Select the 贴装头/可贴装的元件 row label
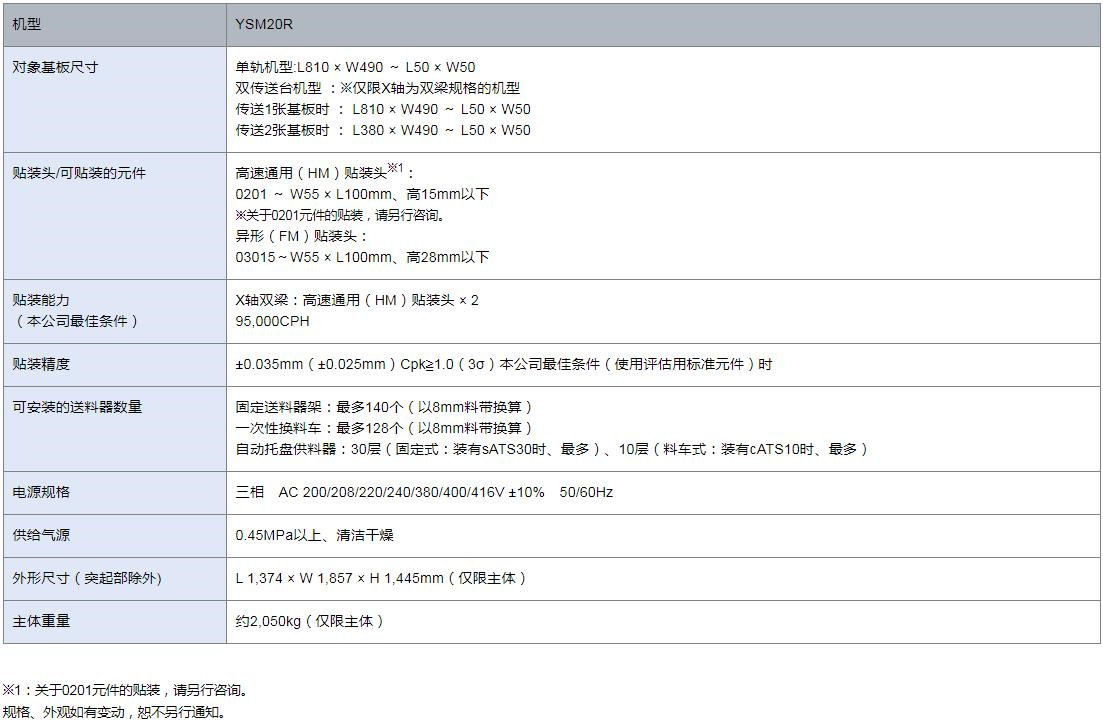The width and height of the screenshot is (1103, 723). [78, 173]
